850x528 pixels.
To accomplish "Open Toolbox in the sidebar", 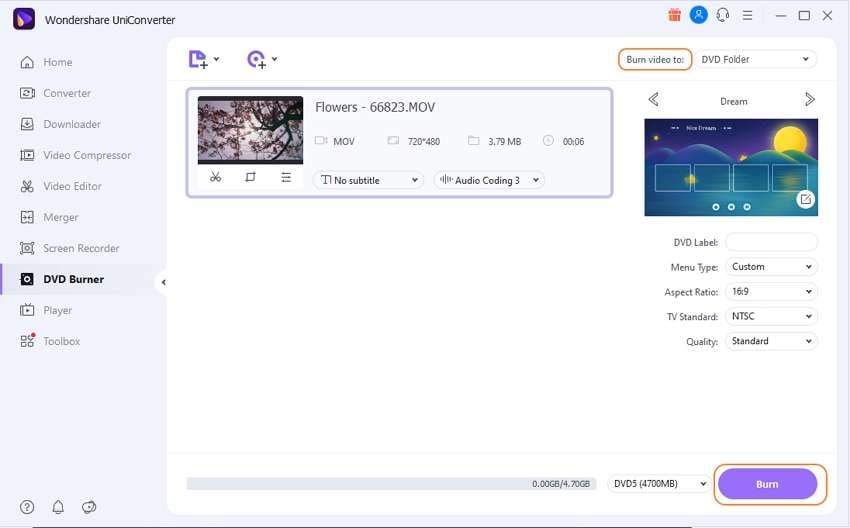I will point(50,341).
